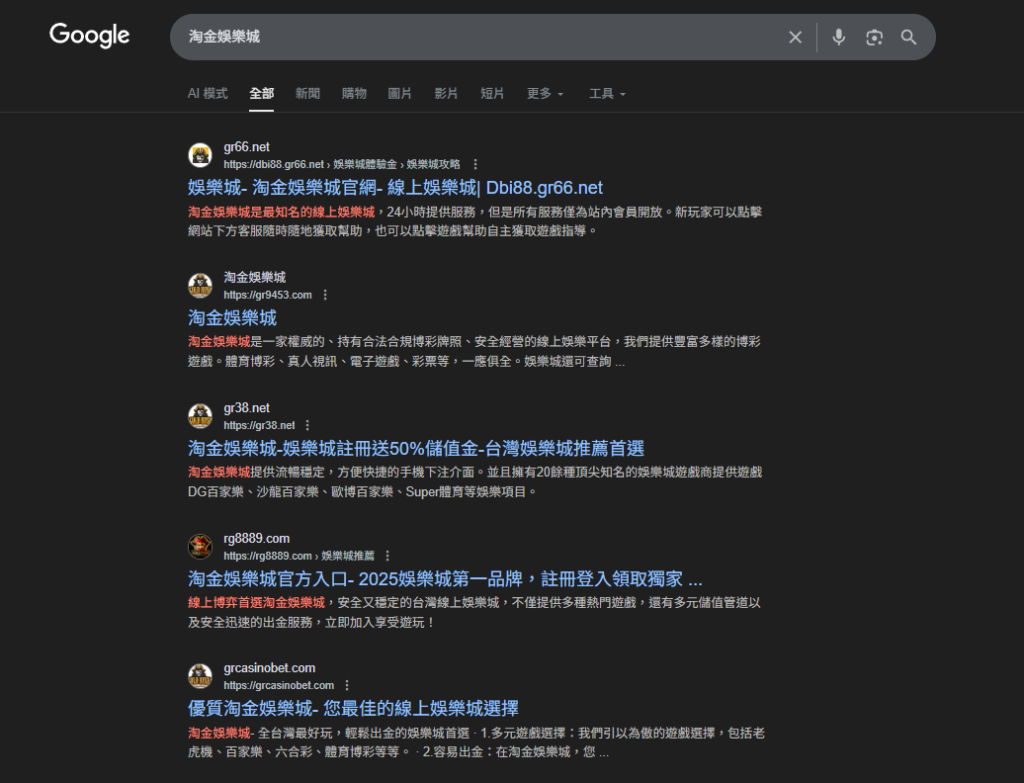Click URL https://gr38.net
Screen dimensions: 1024x783
(x=259, y=426)
